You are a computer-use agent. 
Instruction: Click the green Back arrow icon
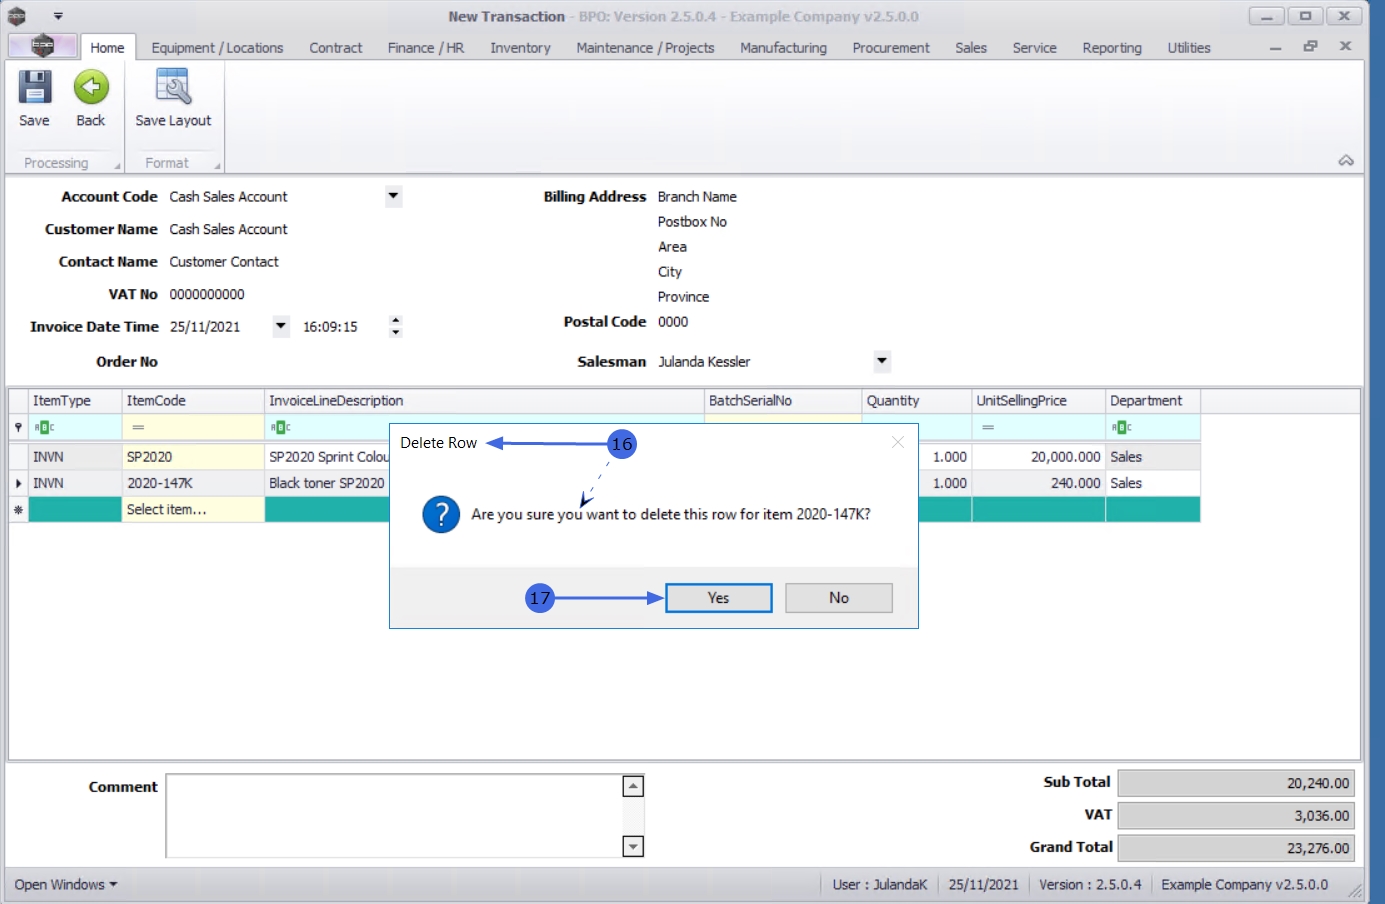(91, 88)
